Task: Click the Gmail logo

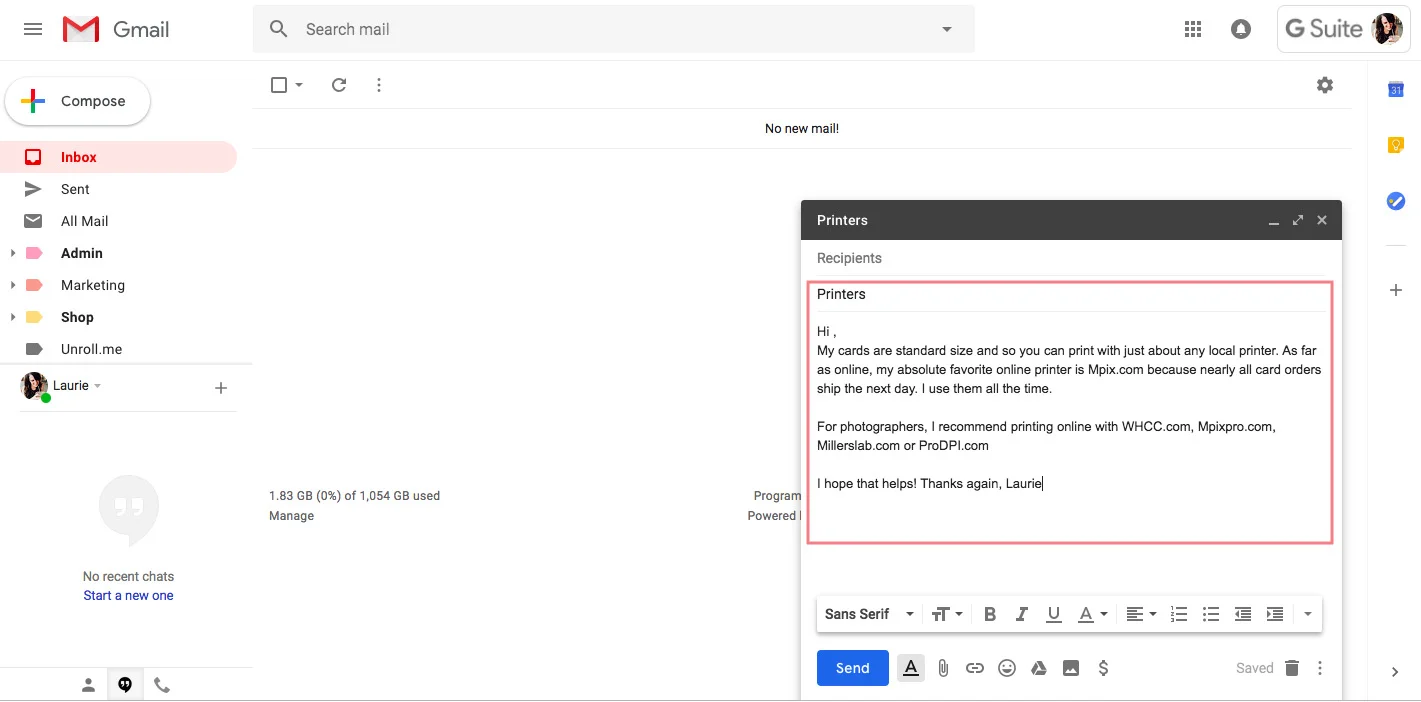Action: pyautogui.click(x=116, y=30)
